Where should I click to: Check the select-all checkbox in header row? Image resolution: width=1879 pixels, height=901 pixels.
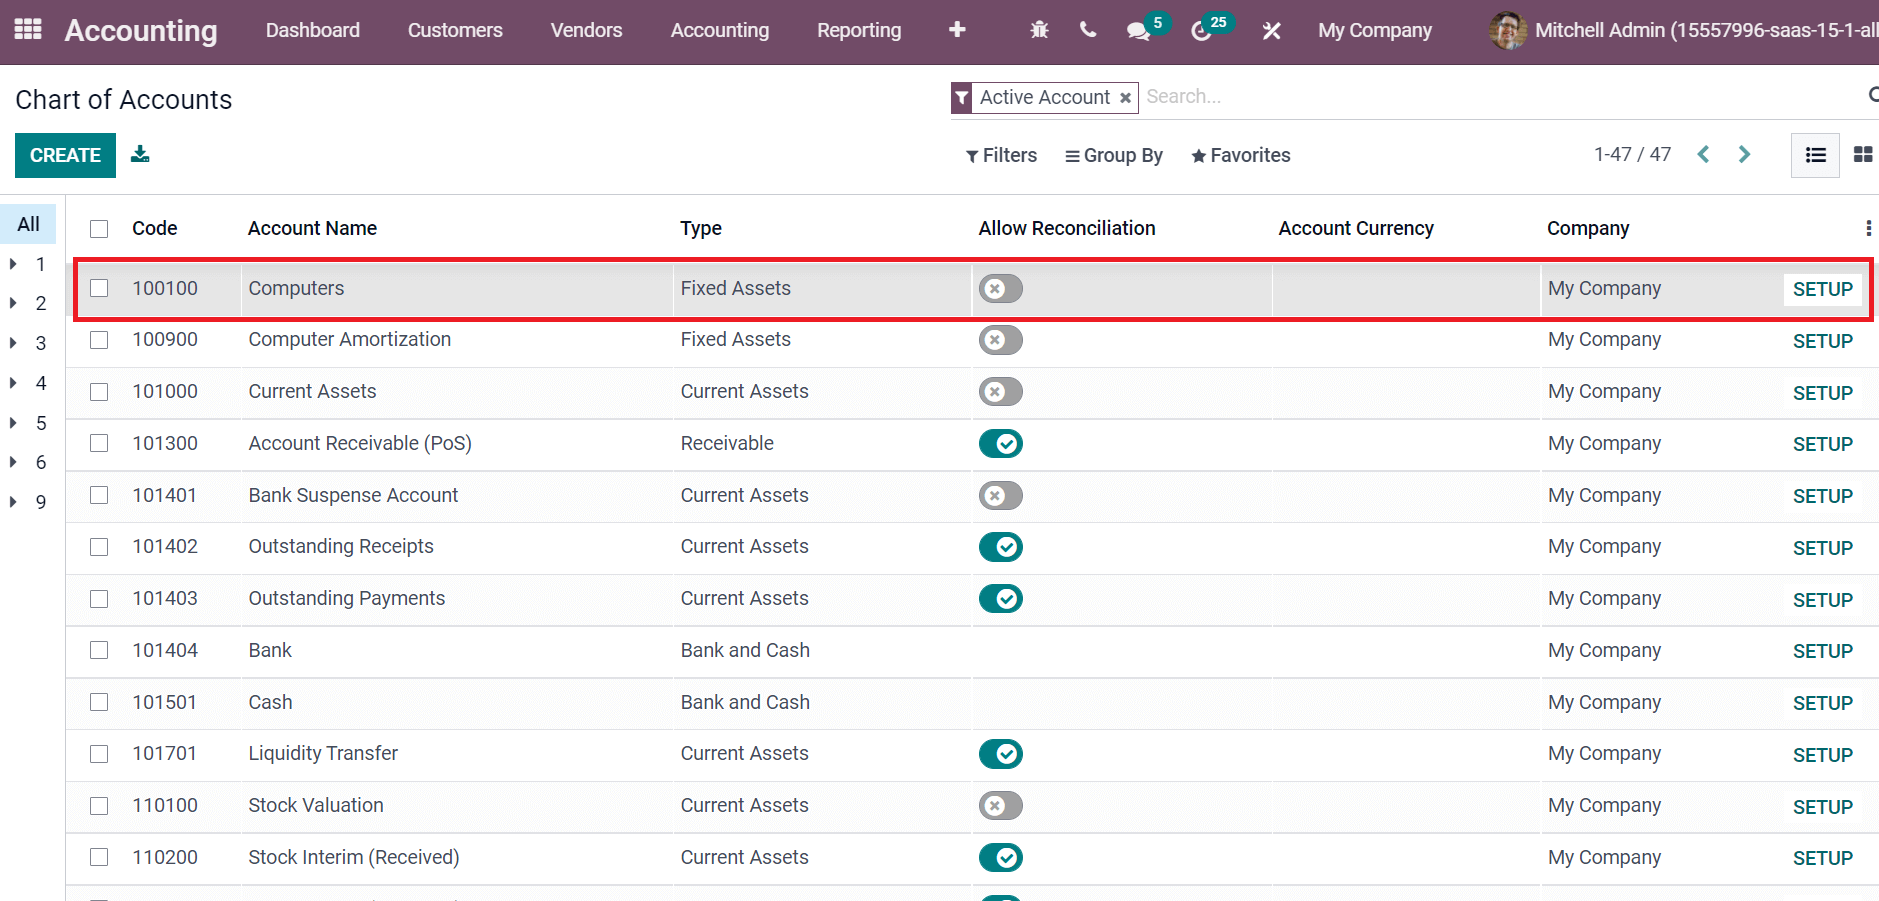click(x=99, y=228)
